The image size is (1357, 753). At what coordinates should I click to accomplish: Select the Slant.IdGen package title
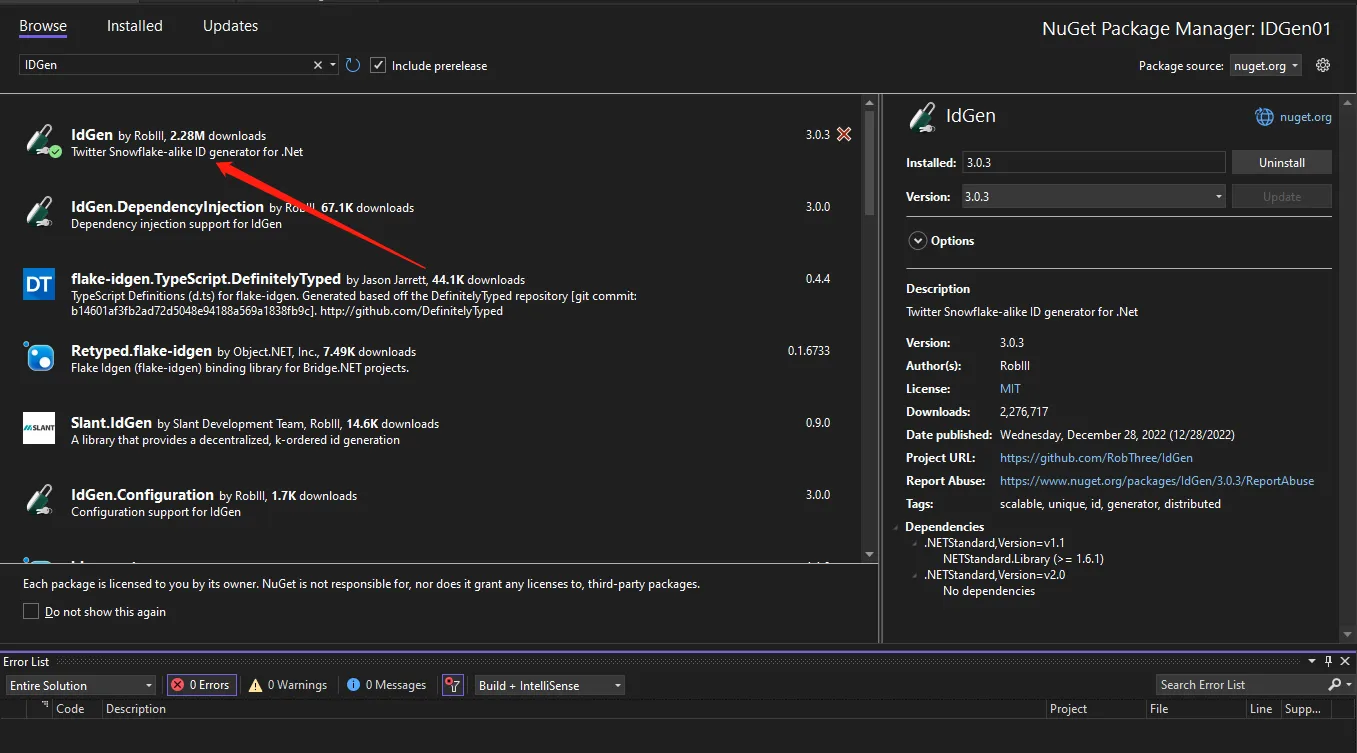click(111, 422)
